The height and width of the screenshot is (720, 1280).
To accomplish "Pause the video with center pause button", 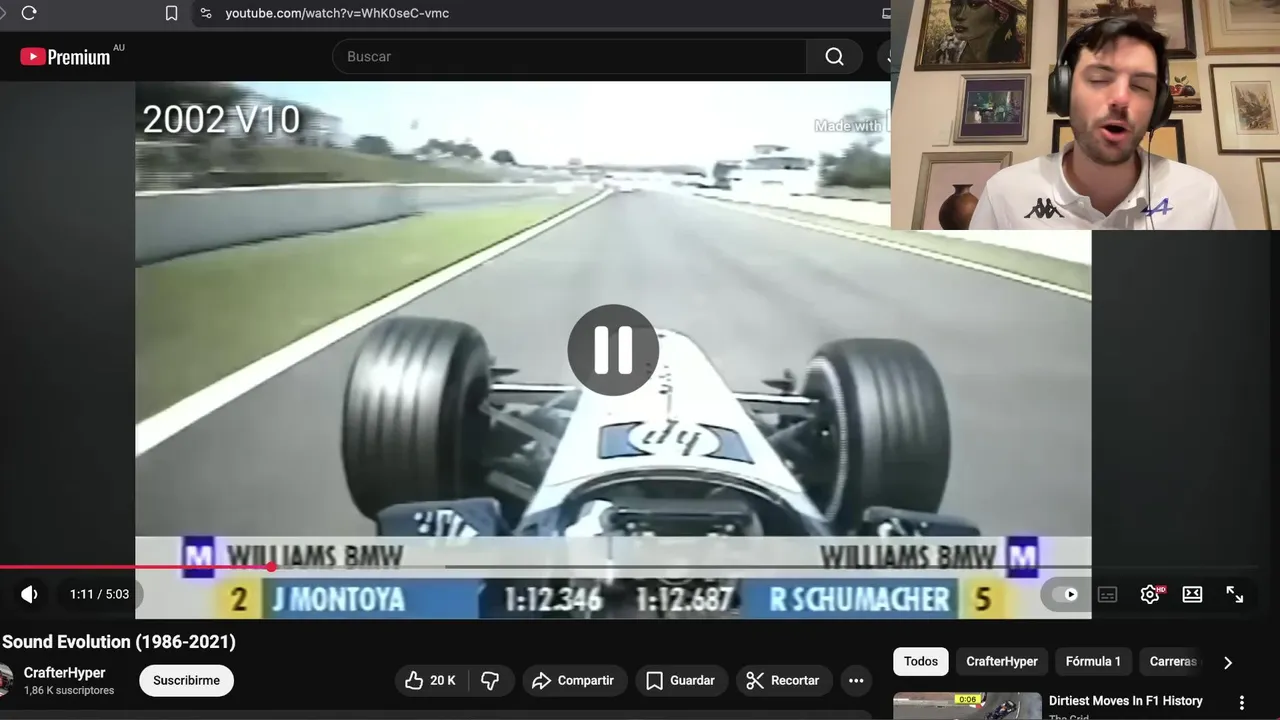I will 613,350.
